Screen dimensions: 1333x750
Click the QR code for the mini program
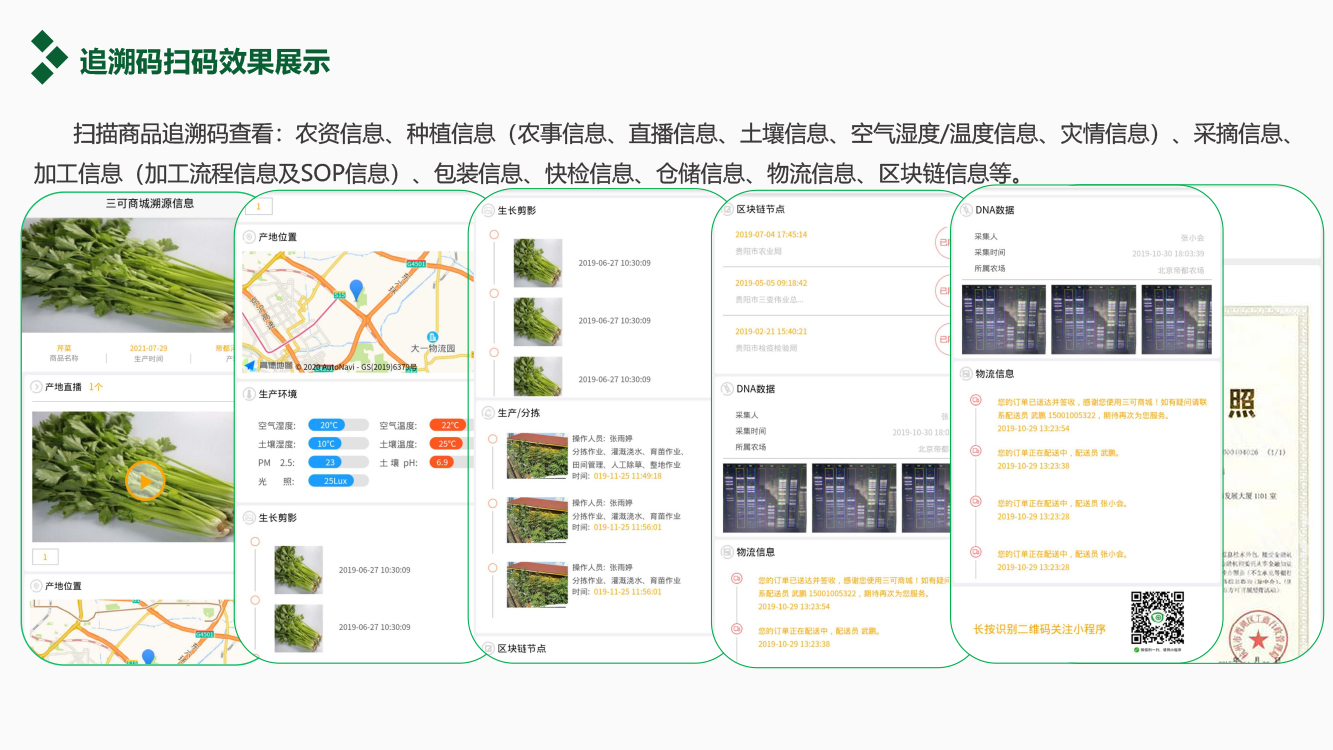(1157, 618)
